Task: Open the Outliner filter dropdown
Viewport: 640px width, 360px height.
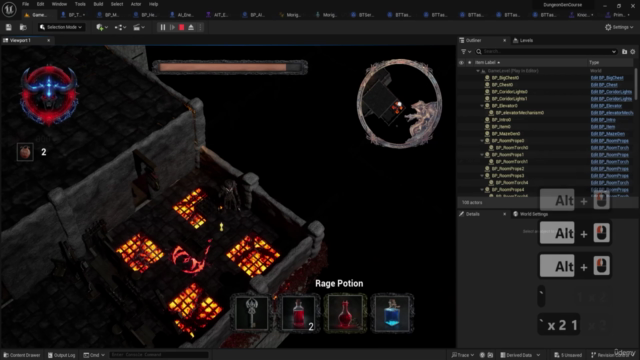Action: pyautogui.click(x=466, y=51)
